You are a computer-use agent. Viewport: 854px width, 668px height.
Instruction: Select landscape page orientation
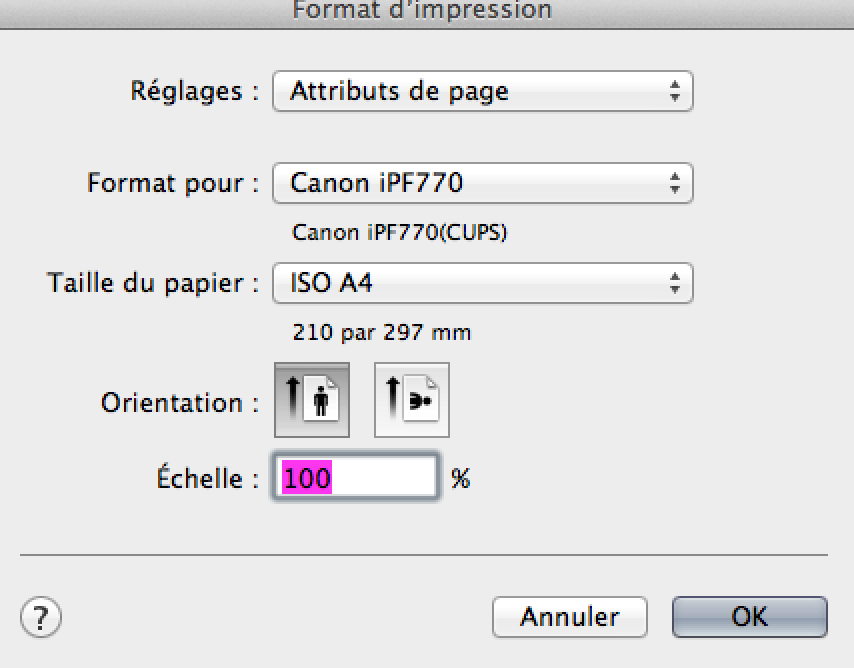(412, 400)
